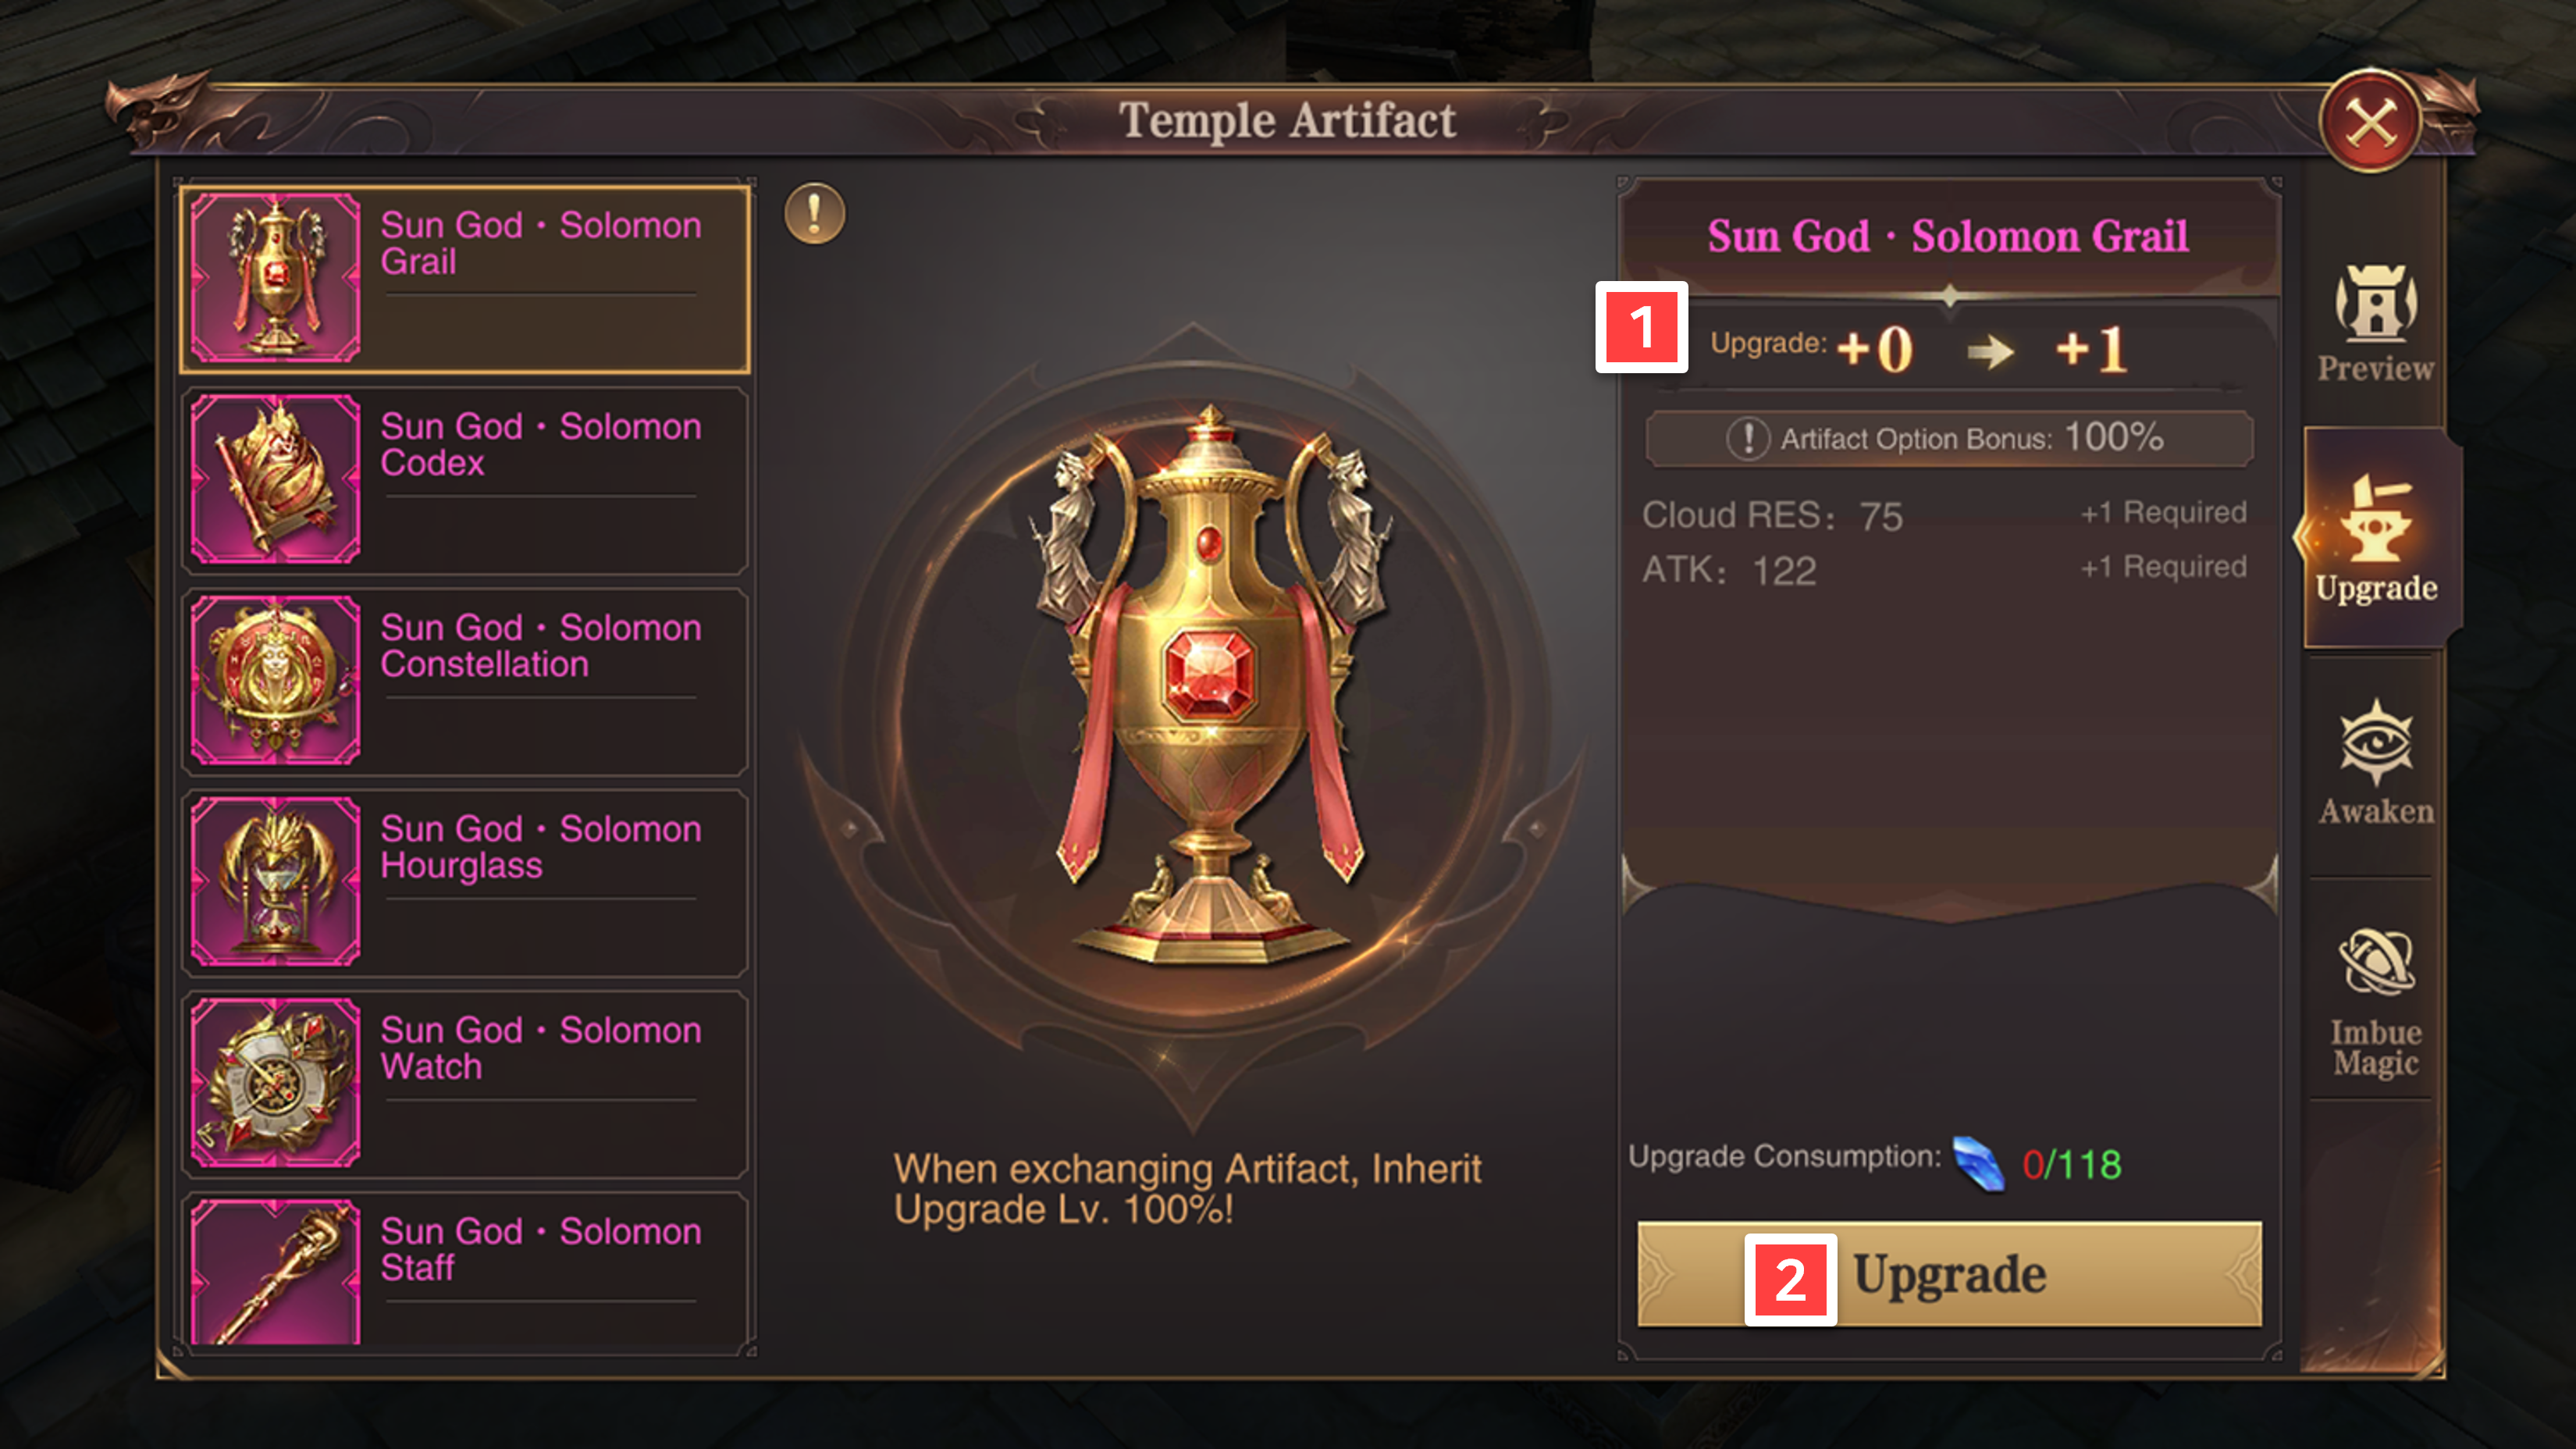The width and height of the screenshot is (2576, 1449).
Task: Select Sun God Solomon Hourglass item
Action: point(464,882)
